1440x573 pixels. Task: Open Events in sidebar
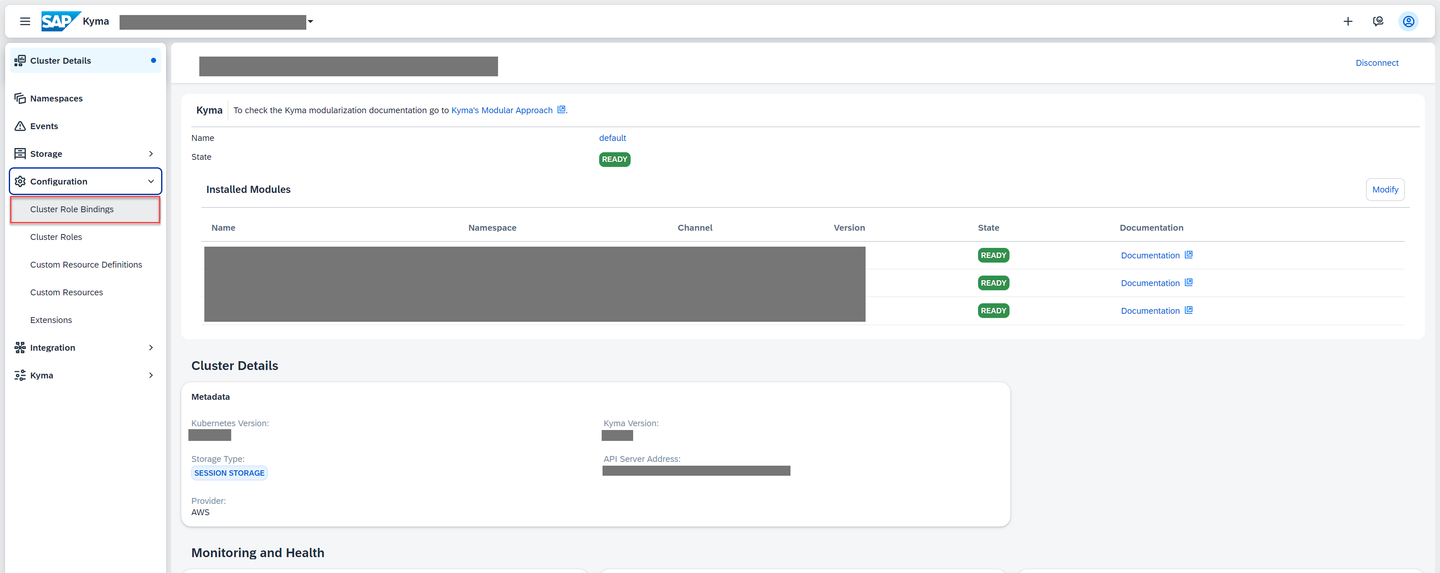pyautogui.click(x=84, y=126)
